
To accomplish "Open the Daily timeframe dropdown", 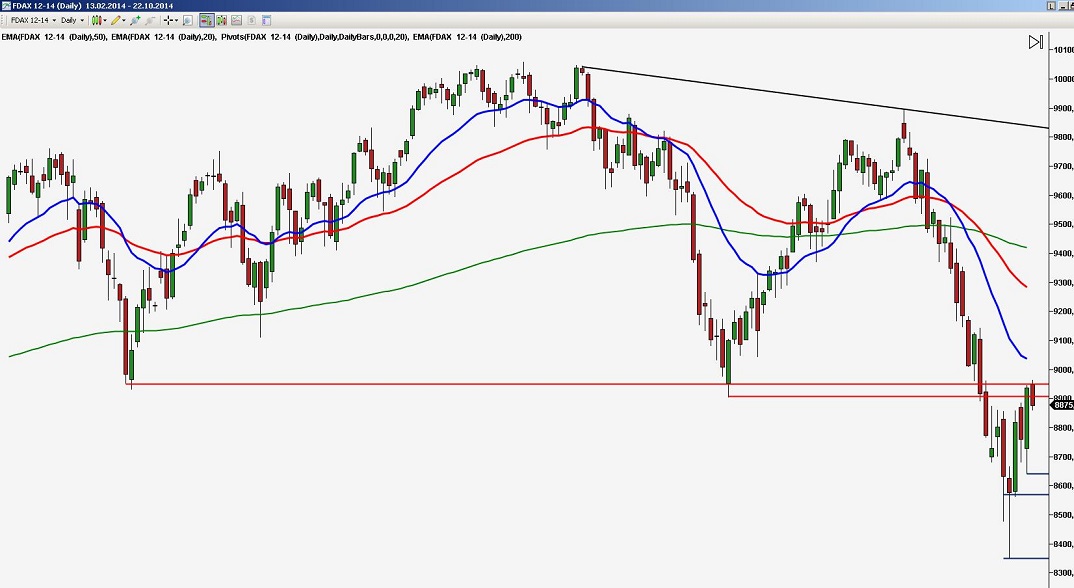I will click(82, 19).
